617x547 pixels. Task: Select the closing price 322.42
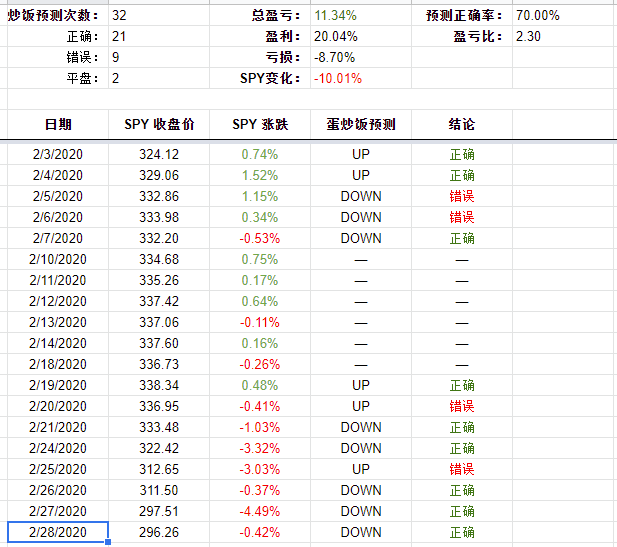coord(159,448)
